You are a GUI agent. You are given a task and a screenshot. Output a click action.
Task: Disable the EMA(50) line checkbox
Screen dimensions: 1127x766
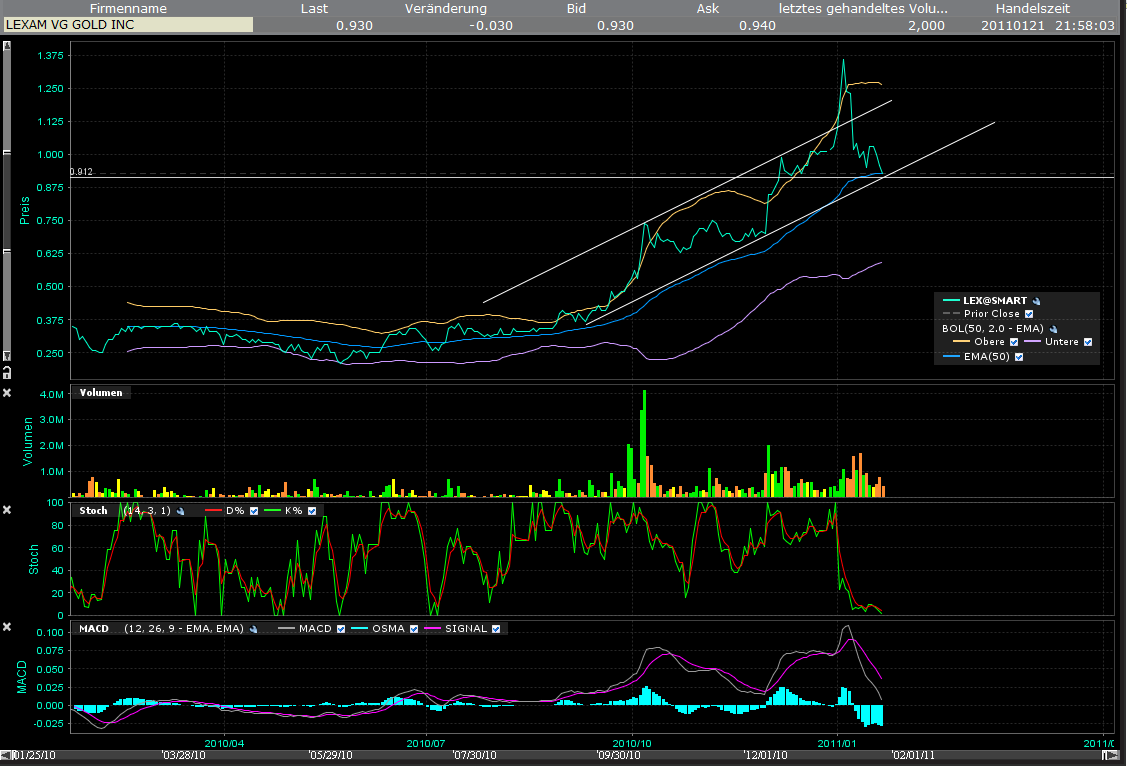pyautogui.click(x=1019, y=357)
